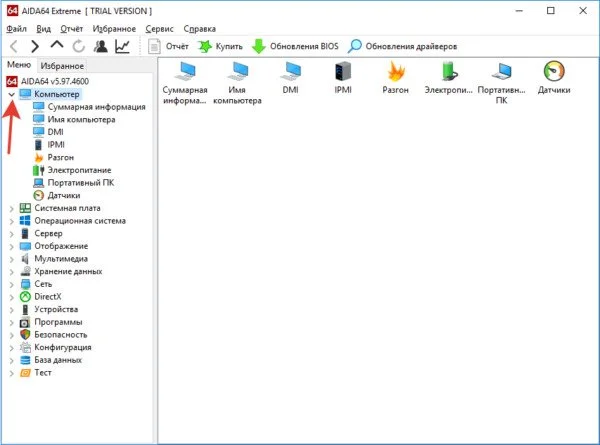This screenshot has width=600, height=445.
Task: Select Тест in the tree
Action: (42, 372)
